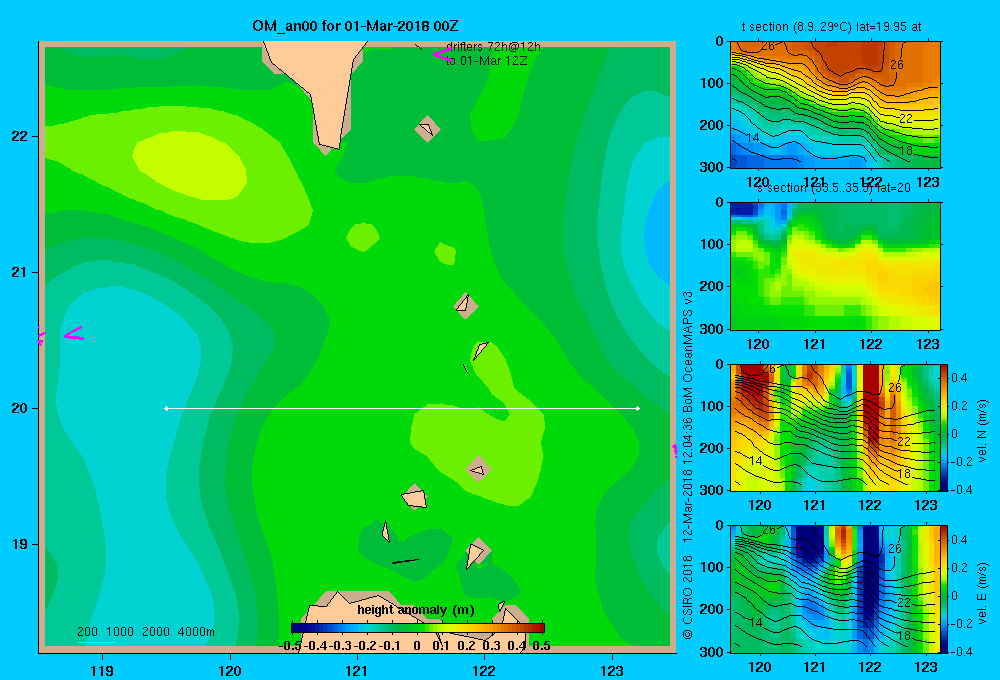Click latitude tick label '22' on the main map

coord(20,136)
